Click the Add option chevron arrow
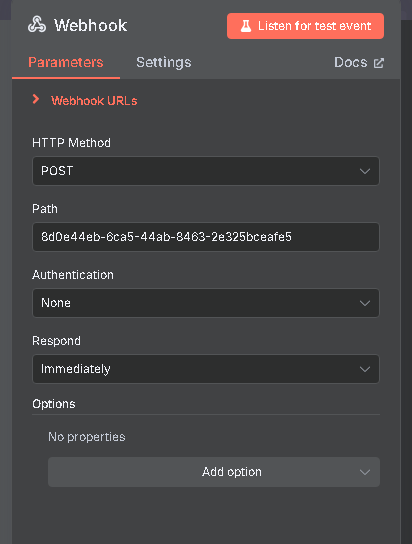Viewport: 412px width, 544px height. [364, 472]
